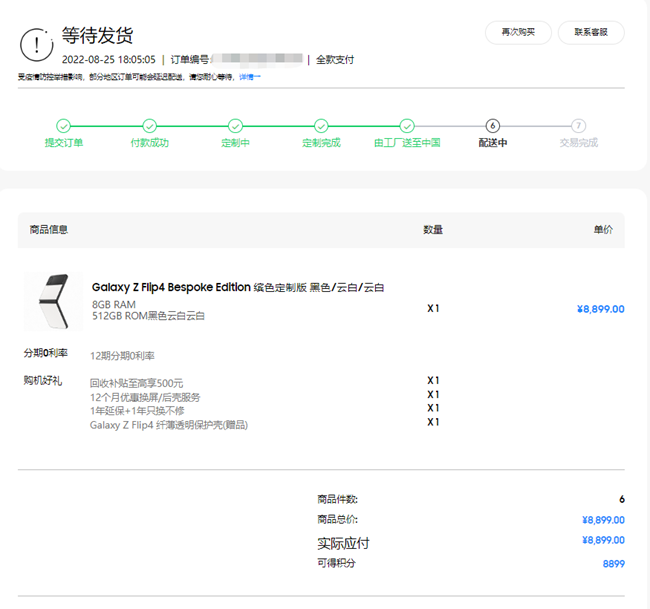Click the step 7 交易完成 circle icon
650x609 pixels.
[578, 126]
